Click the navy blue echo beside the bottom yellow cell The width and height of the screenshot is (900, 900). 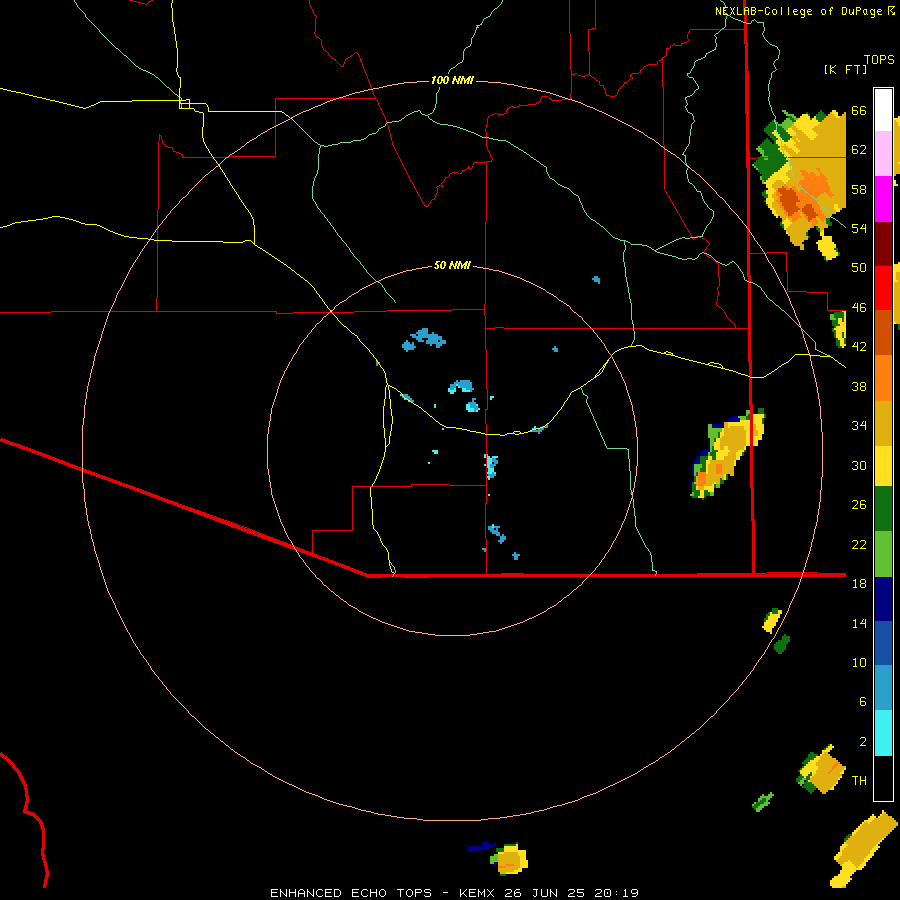click(481, 847)
